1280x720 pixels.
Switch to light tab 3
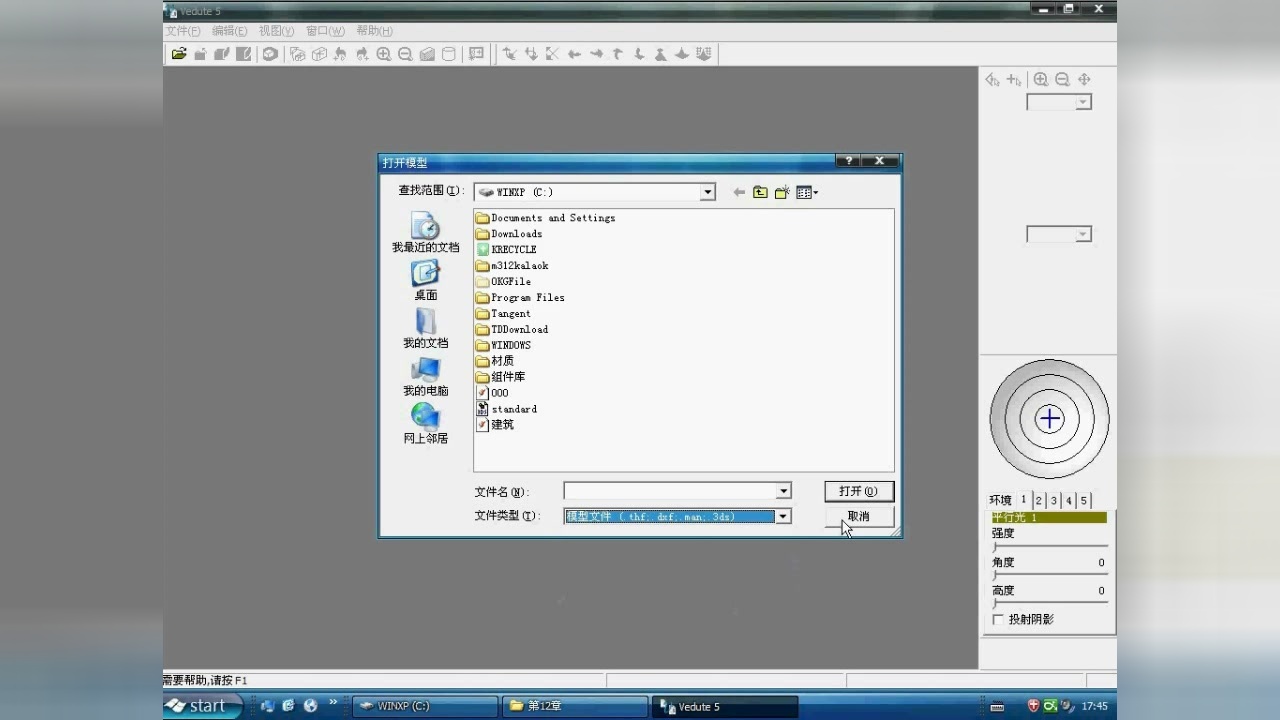click(x=1054, y=500)
